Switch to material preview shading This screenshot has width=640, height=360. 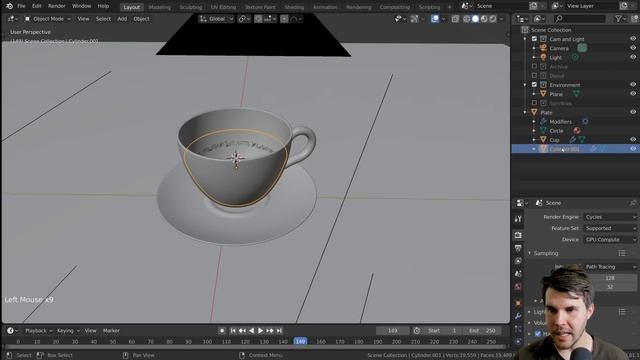pos(484,19)
